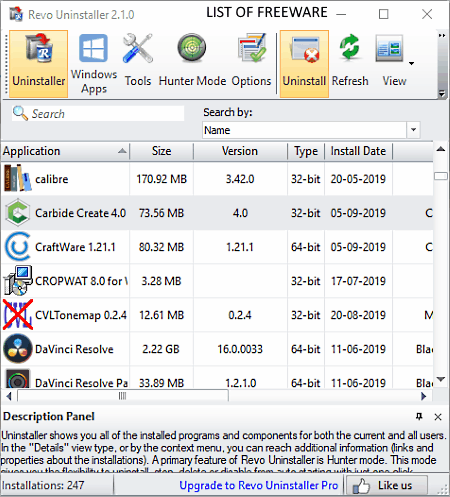Click the 2.22 GB size cell
Image resolution: width=450 pixels, height=497 pixels.
tap(161, 349)
